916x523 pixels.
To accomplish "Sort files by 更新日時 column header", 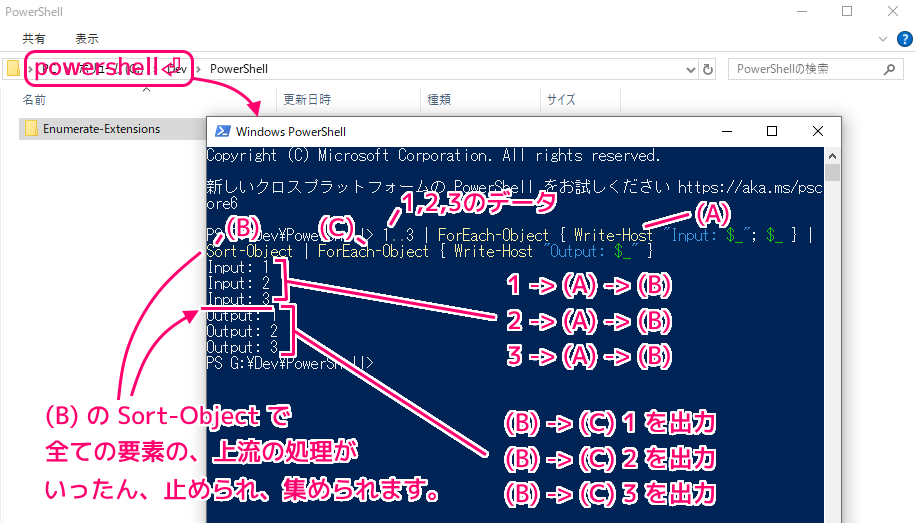I will pyautogui.click(x=307, y=100).
